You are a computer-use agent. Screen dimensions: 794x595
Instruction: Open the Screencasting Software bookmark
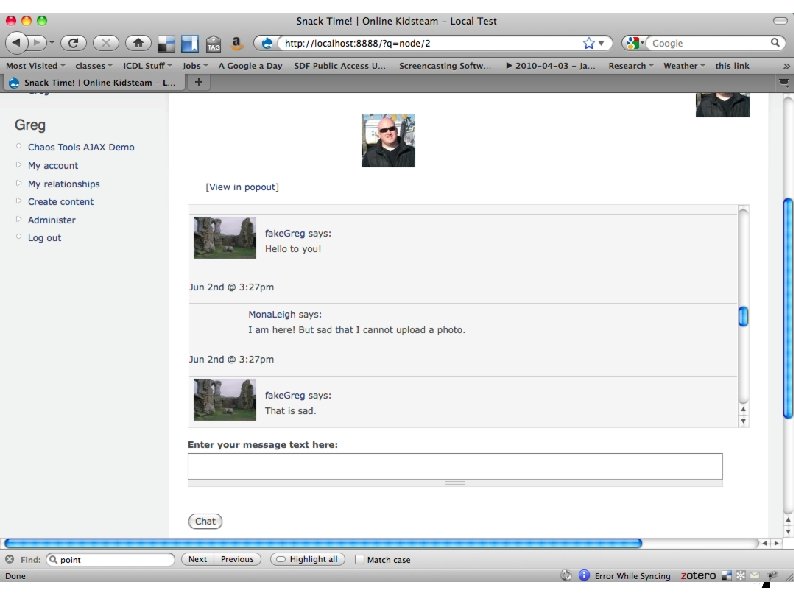445,66
